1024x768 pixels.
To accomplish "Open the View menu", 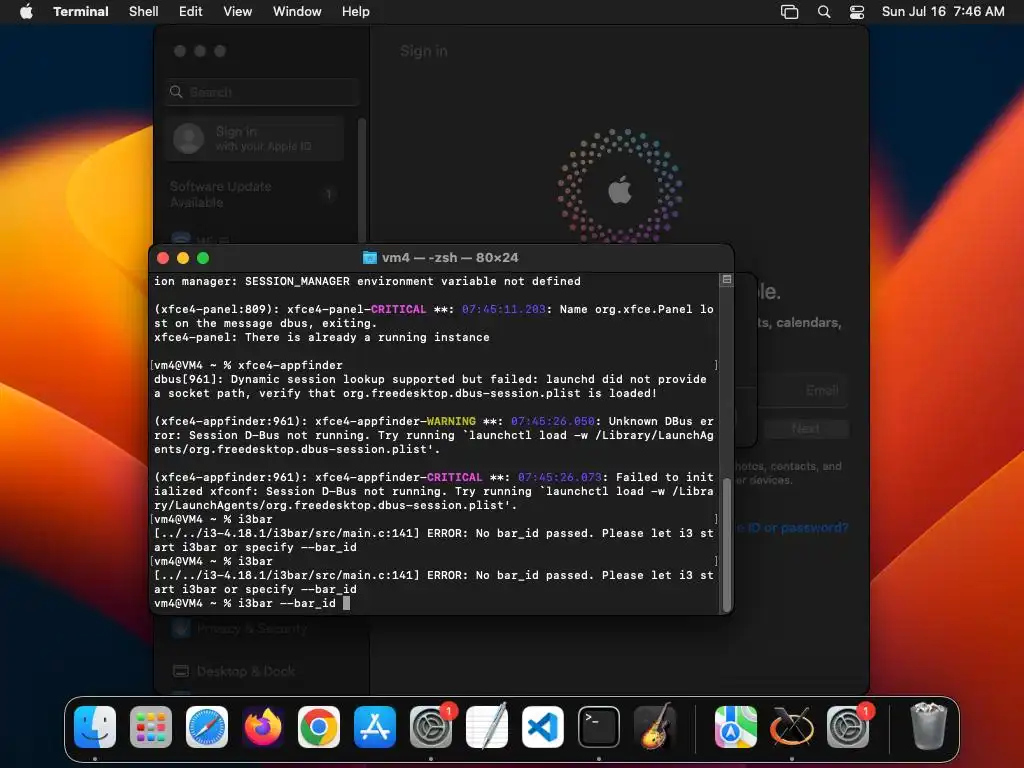I will click(238, 12).
